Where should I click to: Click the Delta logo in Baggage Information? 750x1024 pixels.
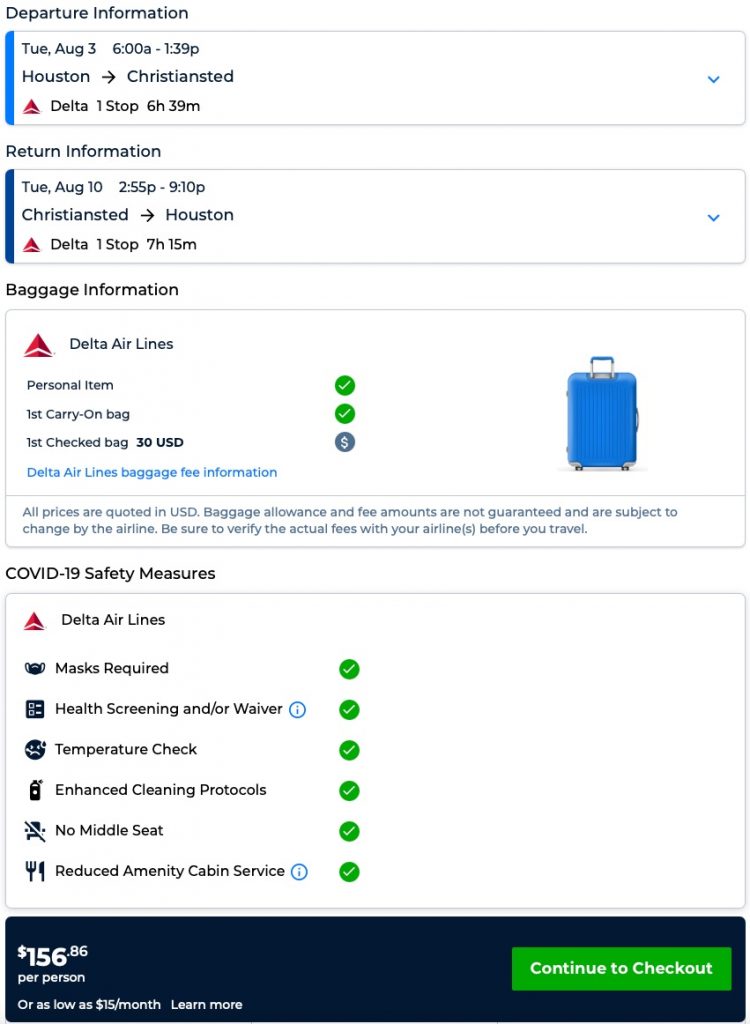[39, 345]
